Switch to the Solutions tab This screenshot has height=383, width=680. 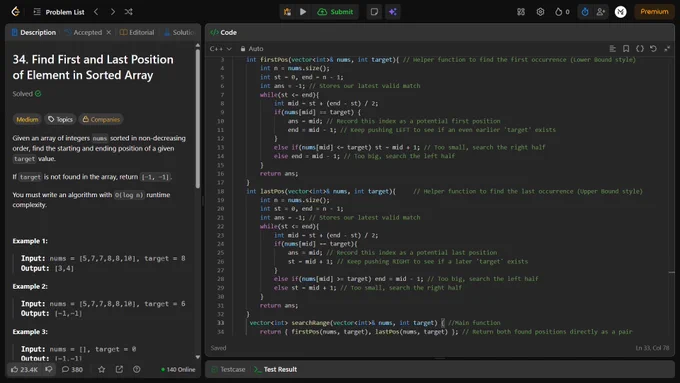[180, 33]
